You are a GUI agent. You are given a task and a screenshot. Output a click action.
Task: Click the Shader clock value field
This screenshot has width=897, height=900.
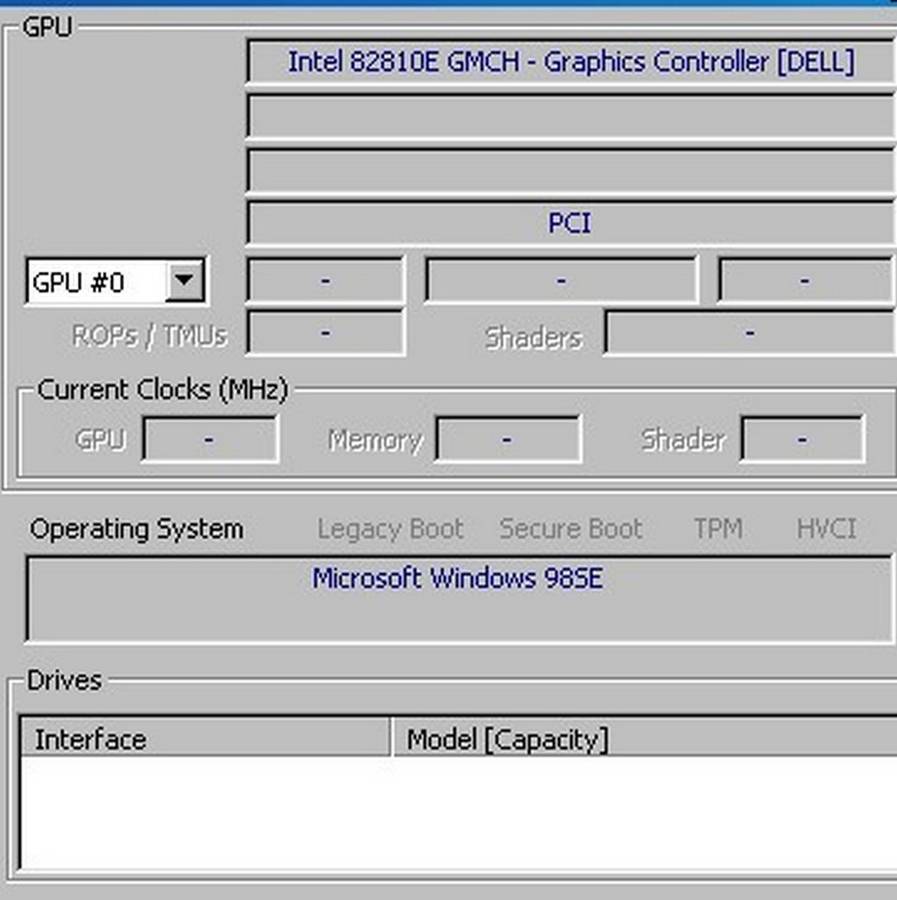coord(803,438)
